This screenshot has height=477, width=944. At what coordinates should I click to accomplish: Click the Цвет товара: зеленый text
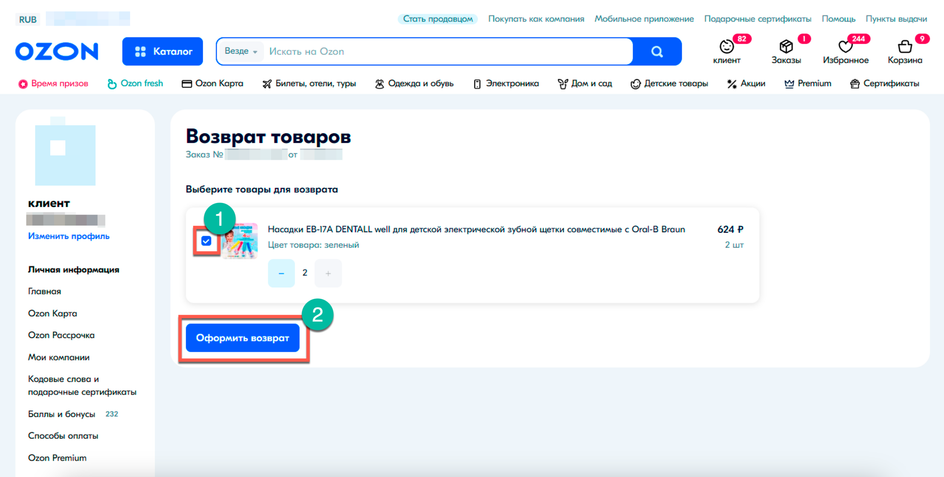pos(314,245)
